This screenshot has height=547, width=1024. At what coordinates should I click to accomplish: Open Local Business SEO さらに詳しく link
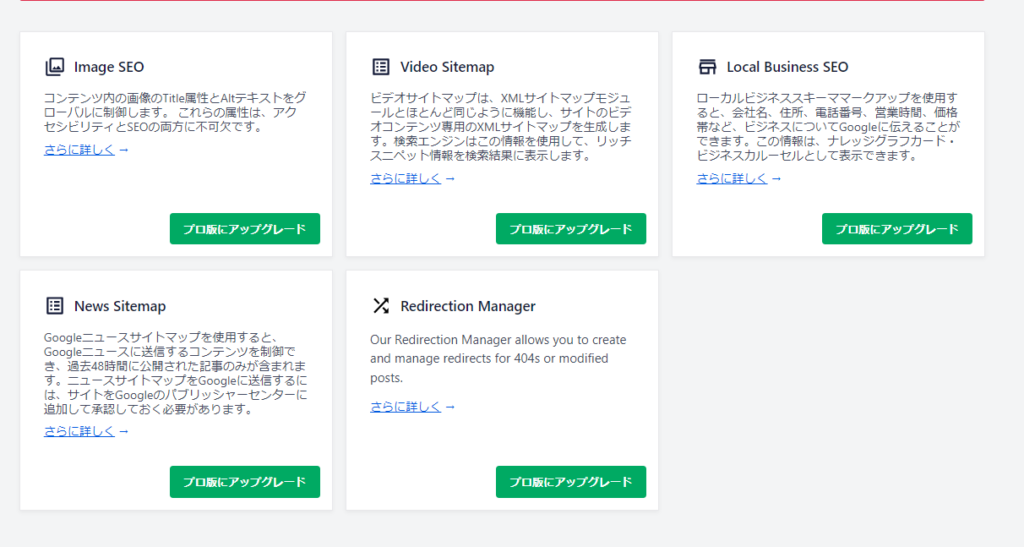tap(732, 178)
